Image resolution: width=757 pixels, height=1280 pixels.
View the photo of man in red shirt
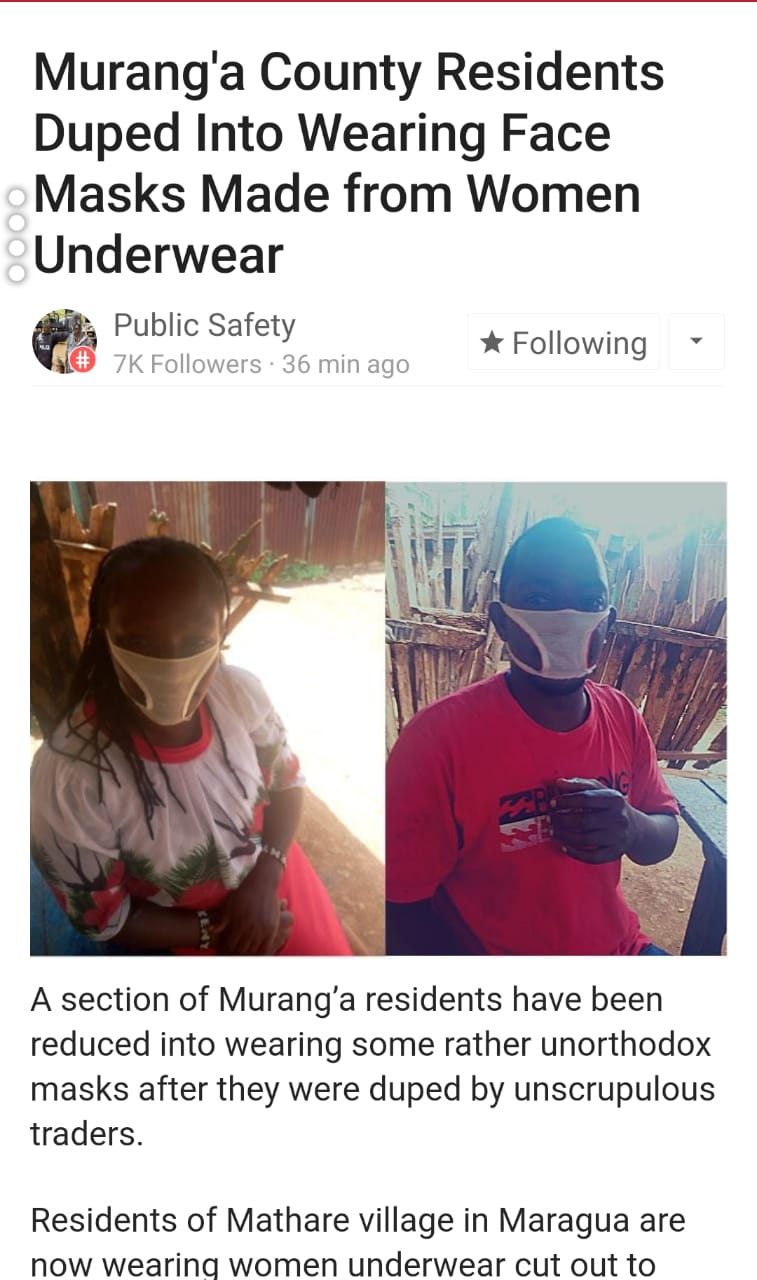pos(556,718)
